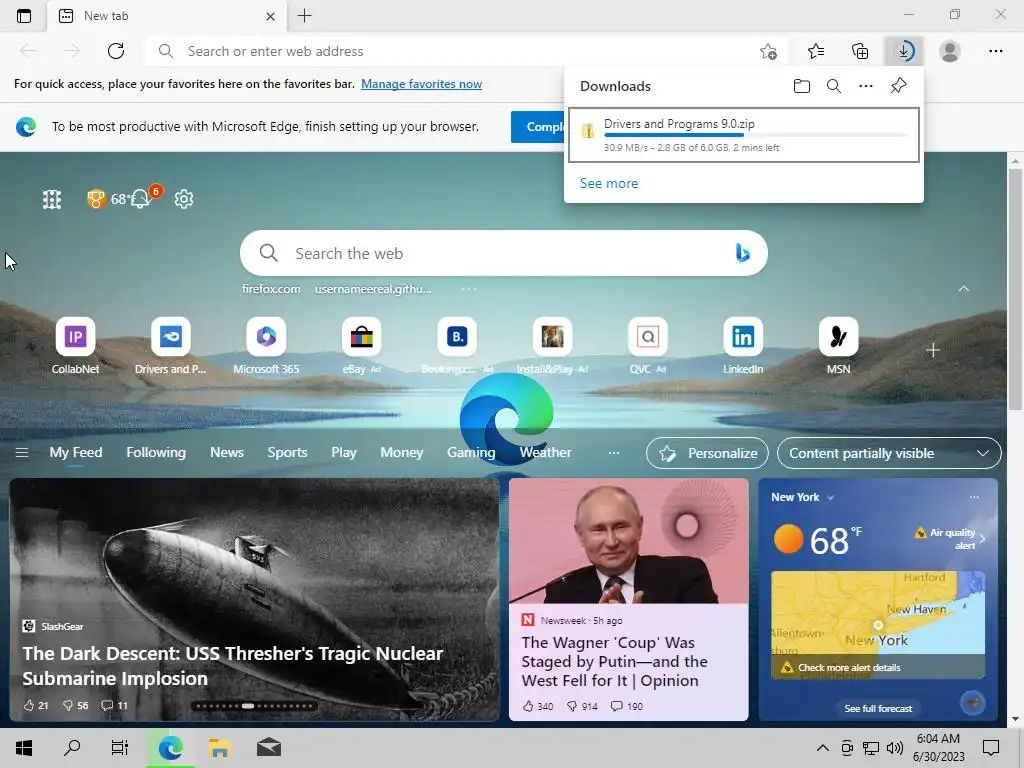1024x768 pixels.
Task: Open Windows Start menu
Action: point(24,748)
